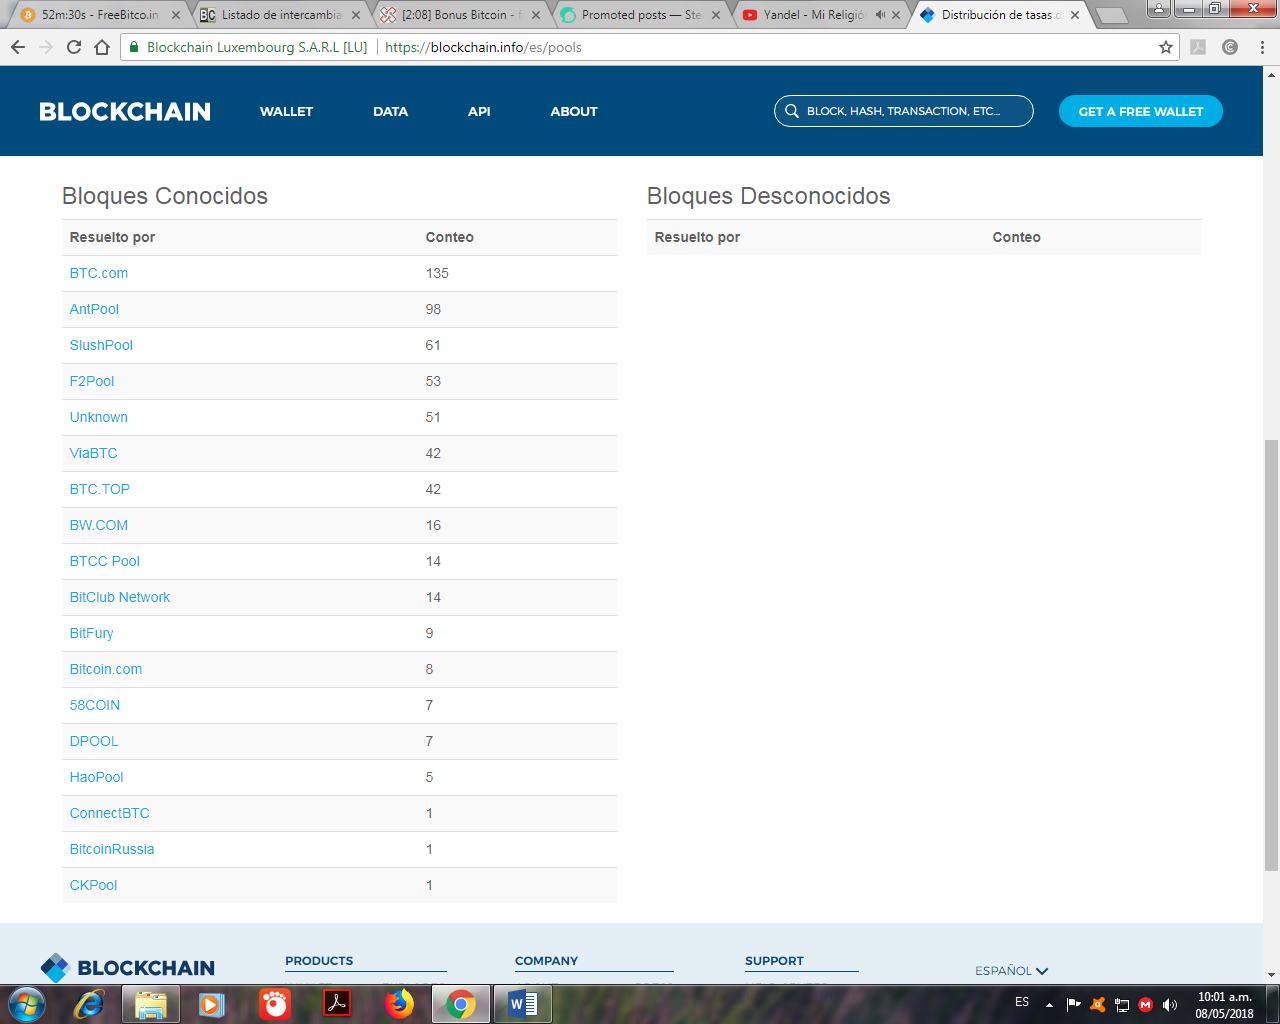This screenshot has height=1024, width=1280.
Task: Bookmark this page with the star icon
Action: coord(1166,47)
